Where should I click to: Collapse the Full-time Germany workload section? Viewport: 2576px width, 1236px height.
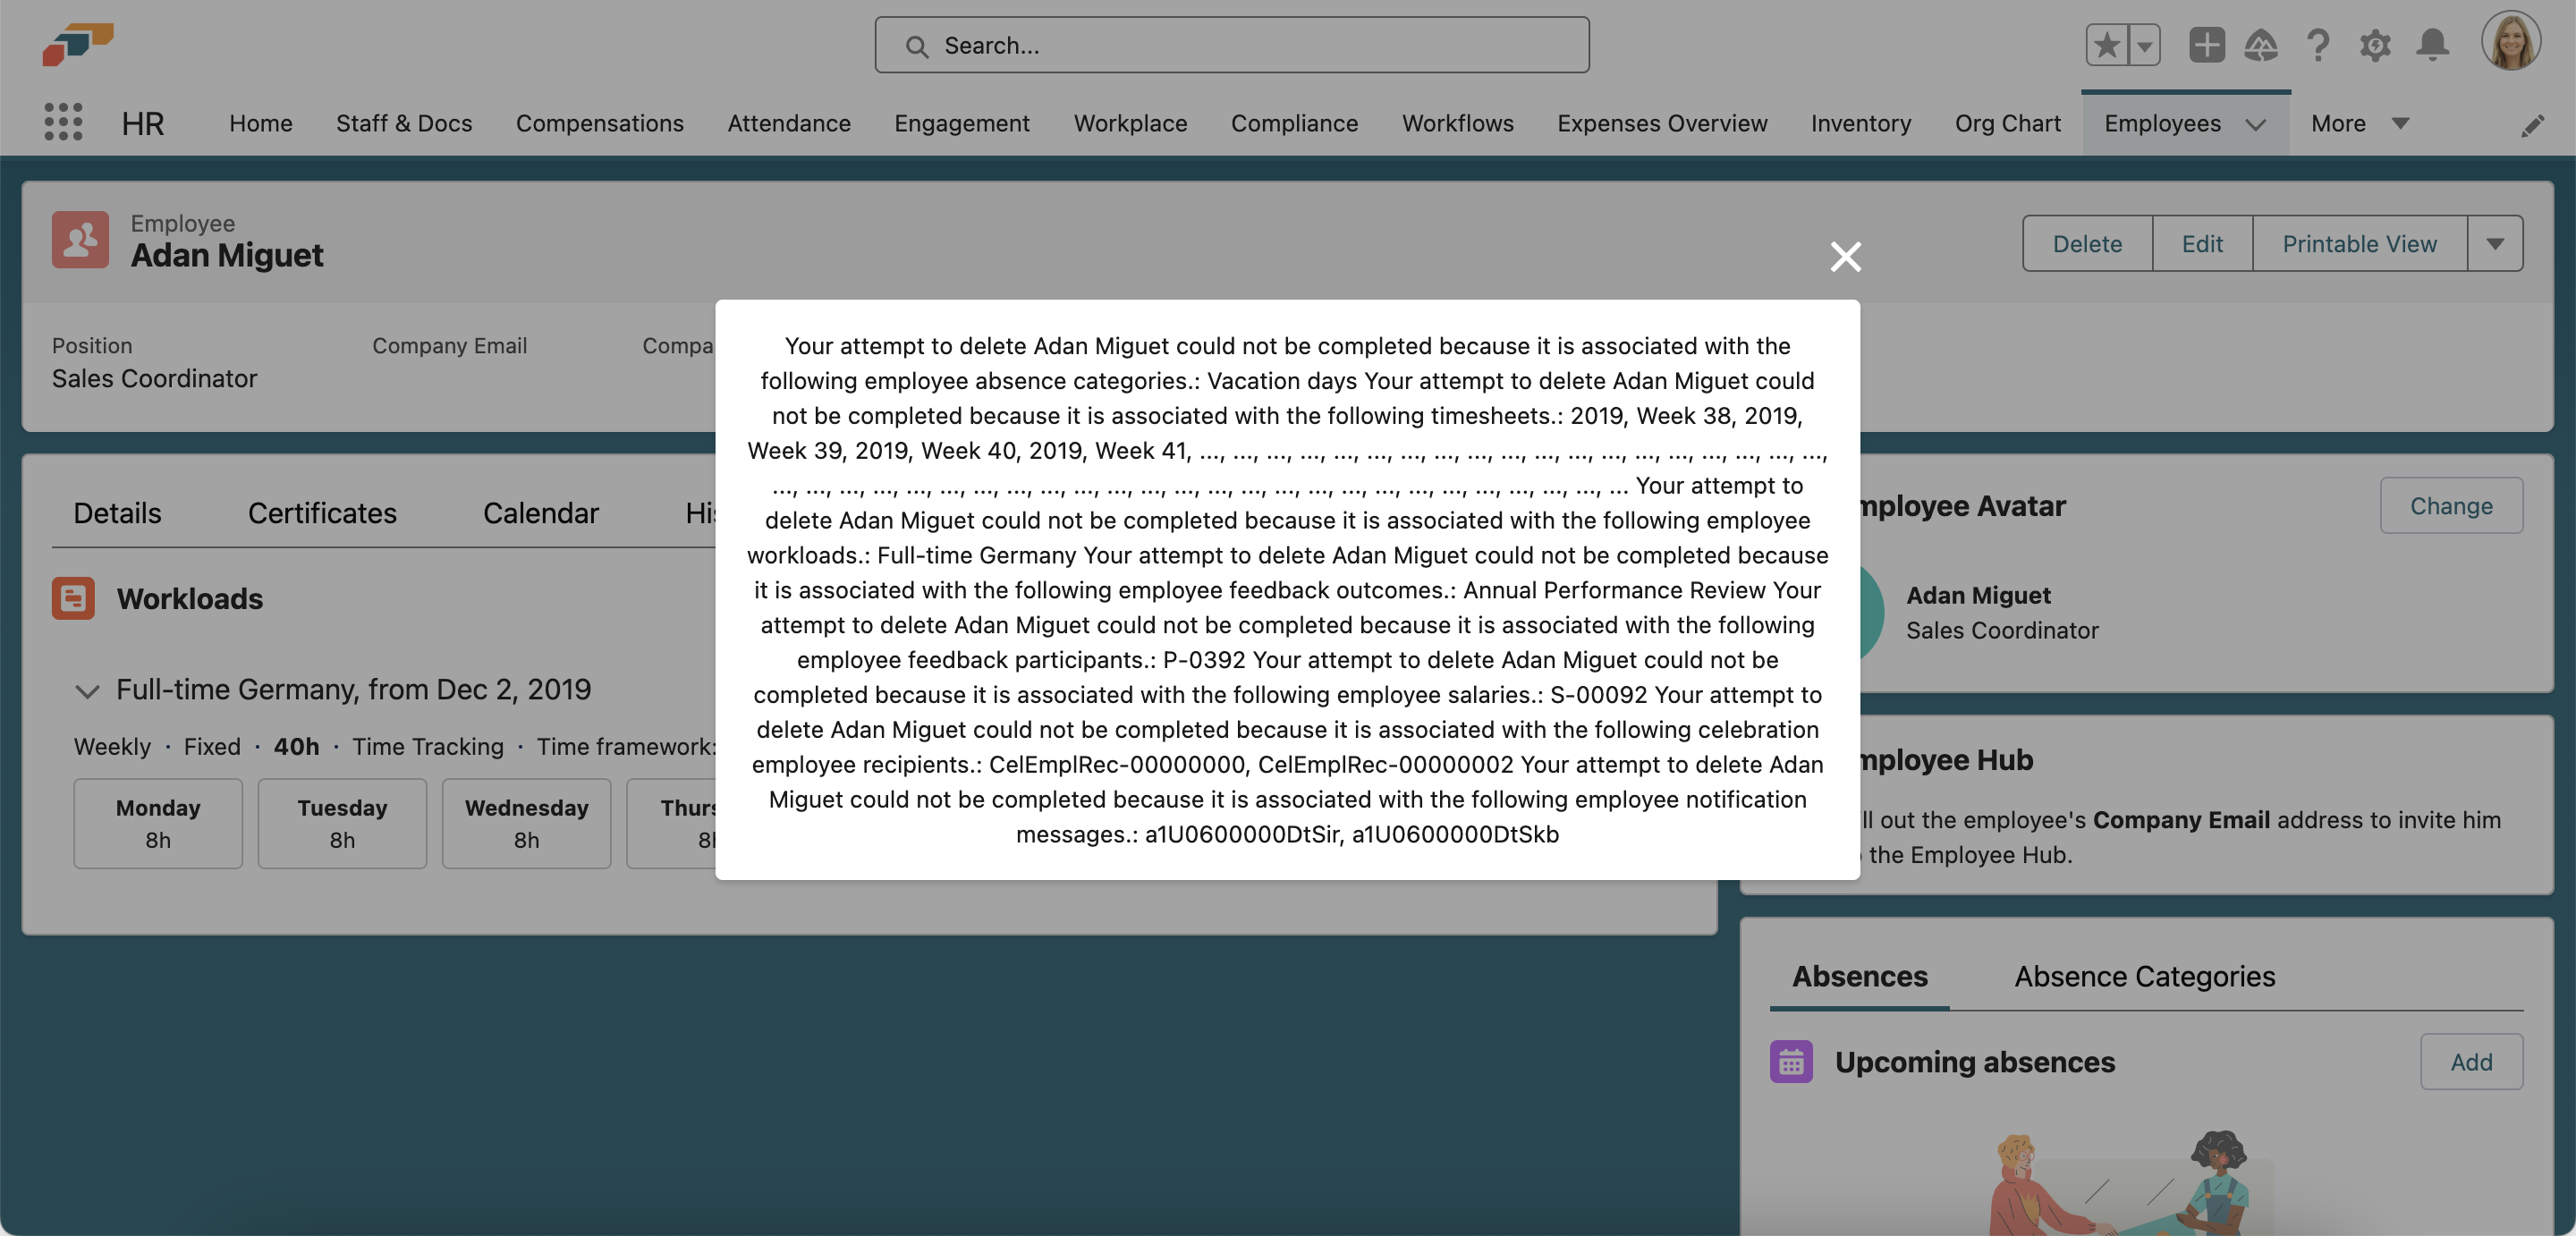[x=87, y=691]
